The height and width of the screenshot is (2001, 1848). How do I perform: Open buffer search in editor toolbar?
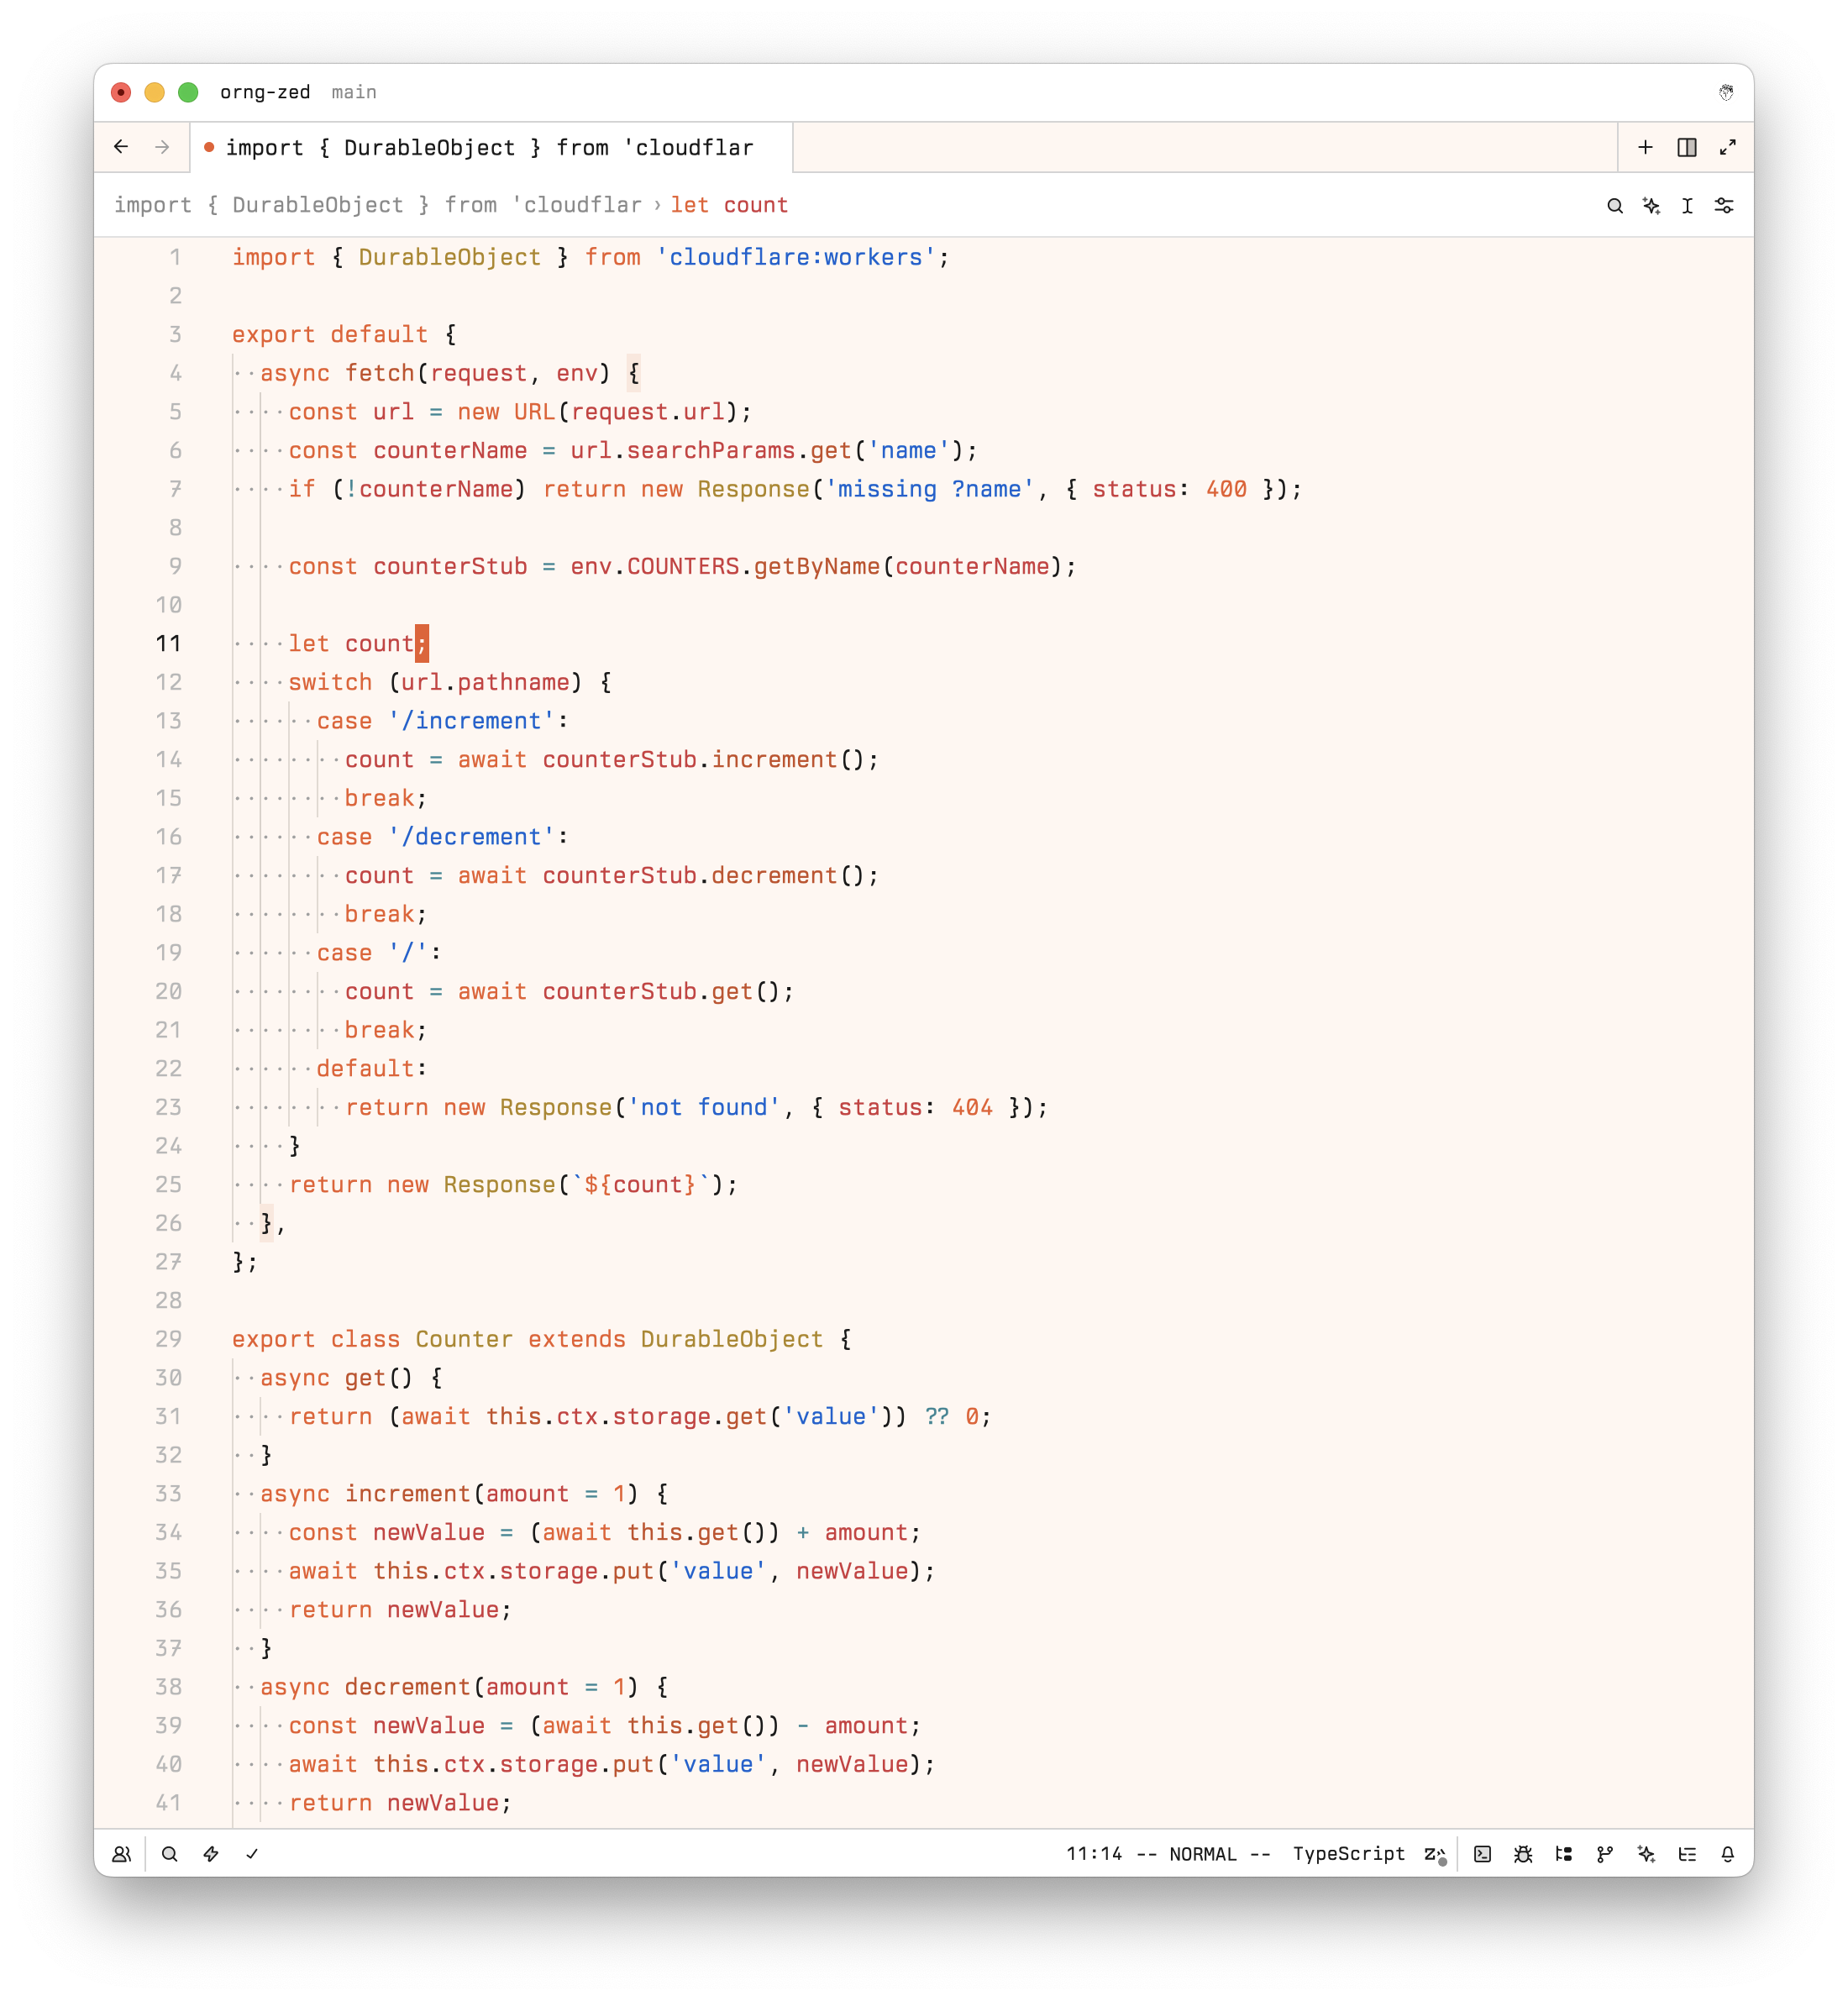click(1614, 206)
